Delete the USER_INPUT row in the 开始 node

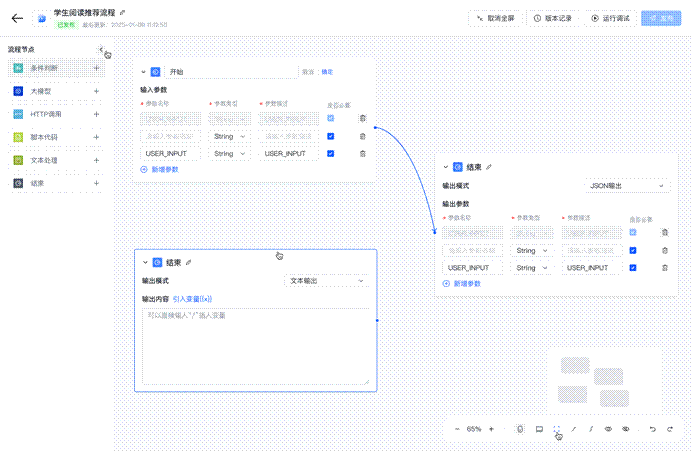[362, 153]
